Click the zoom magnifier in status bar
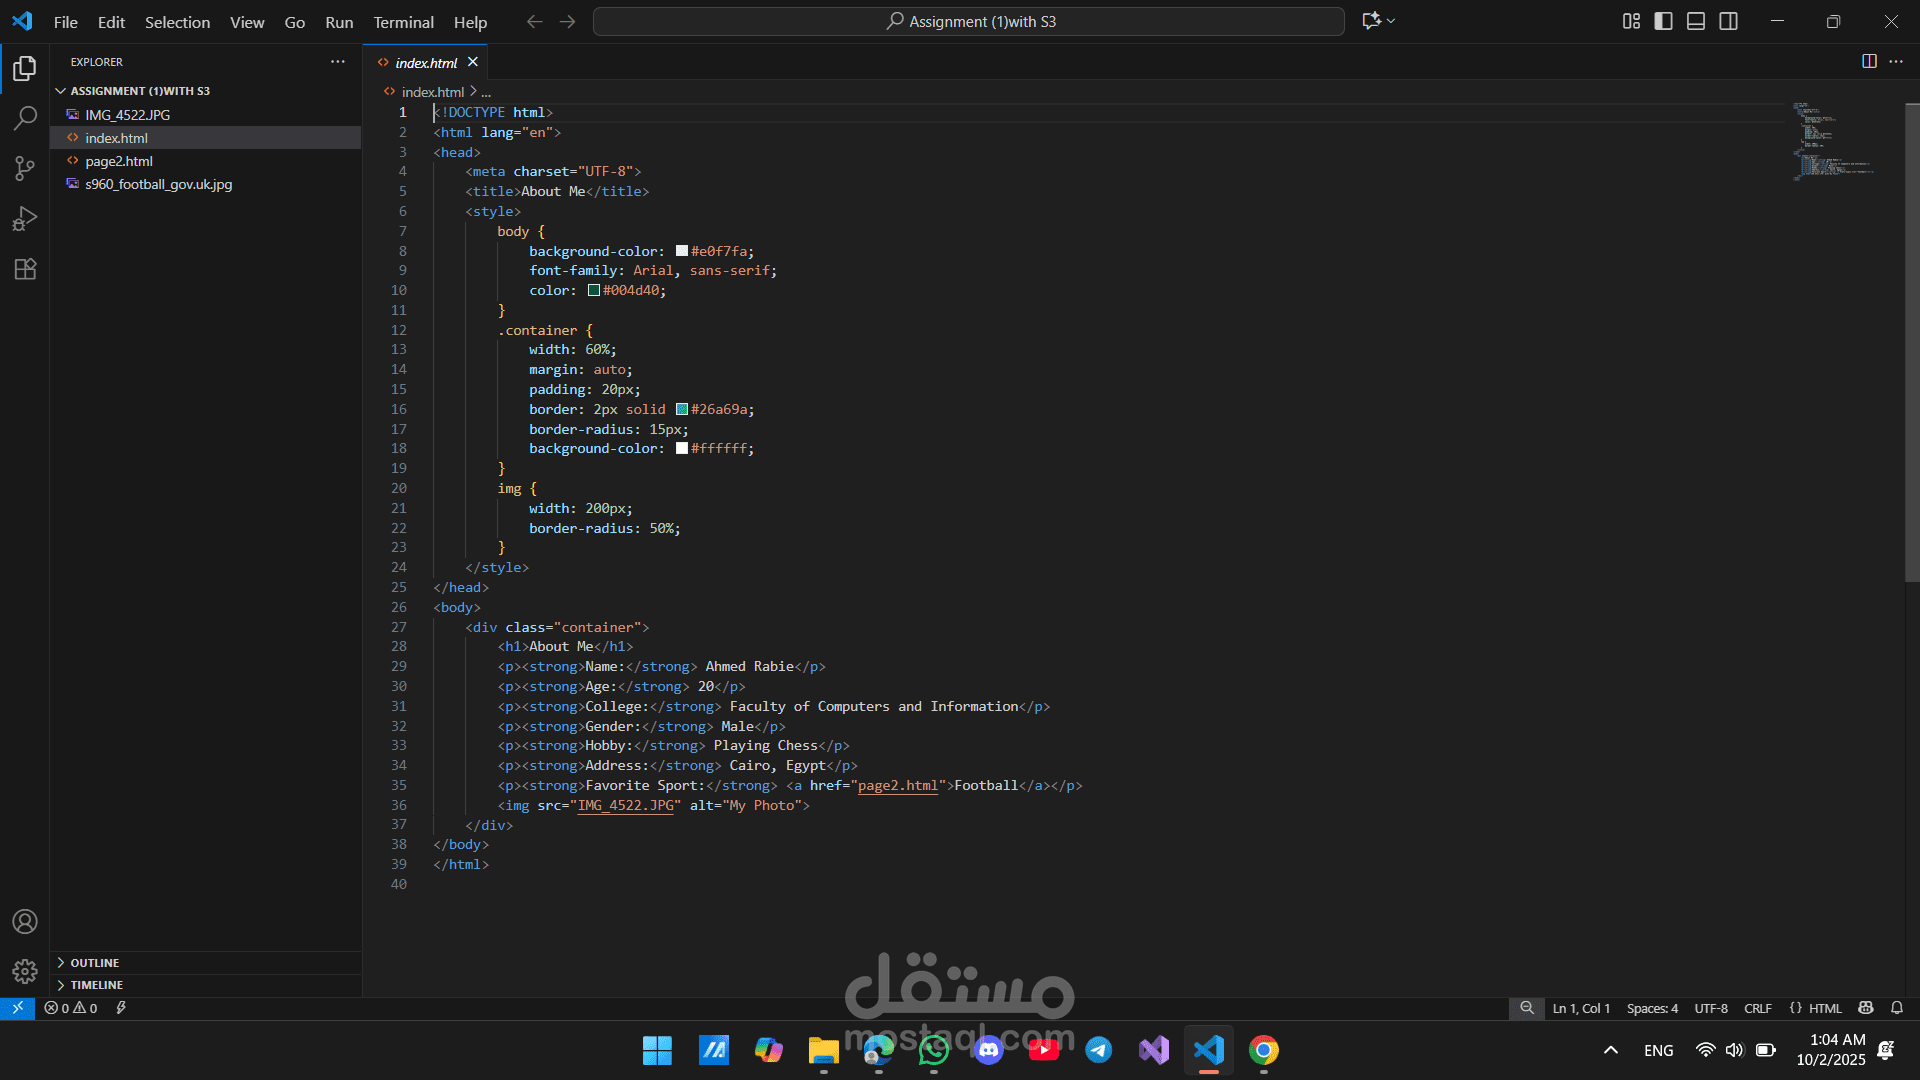The image size is (1920, 1080). point(1527,1008)
